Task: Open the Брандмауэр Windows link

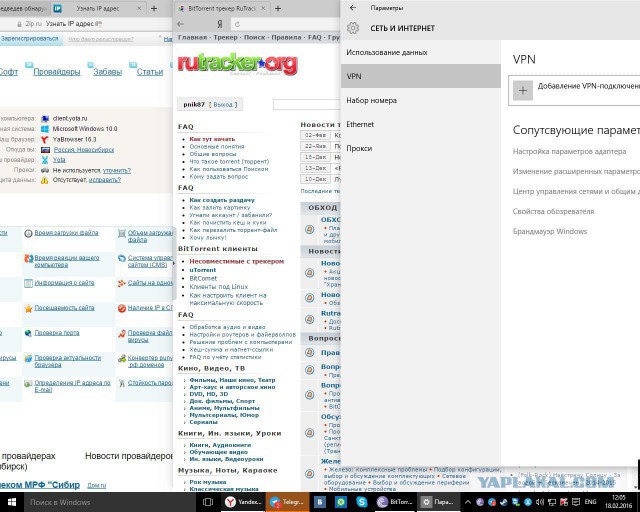Action: pos(549,232)
